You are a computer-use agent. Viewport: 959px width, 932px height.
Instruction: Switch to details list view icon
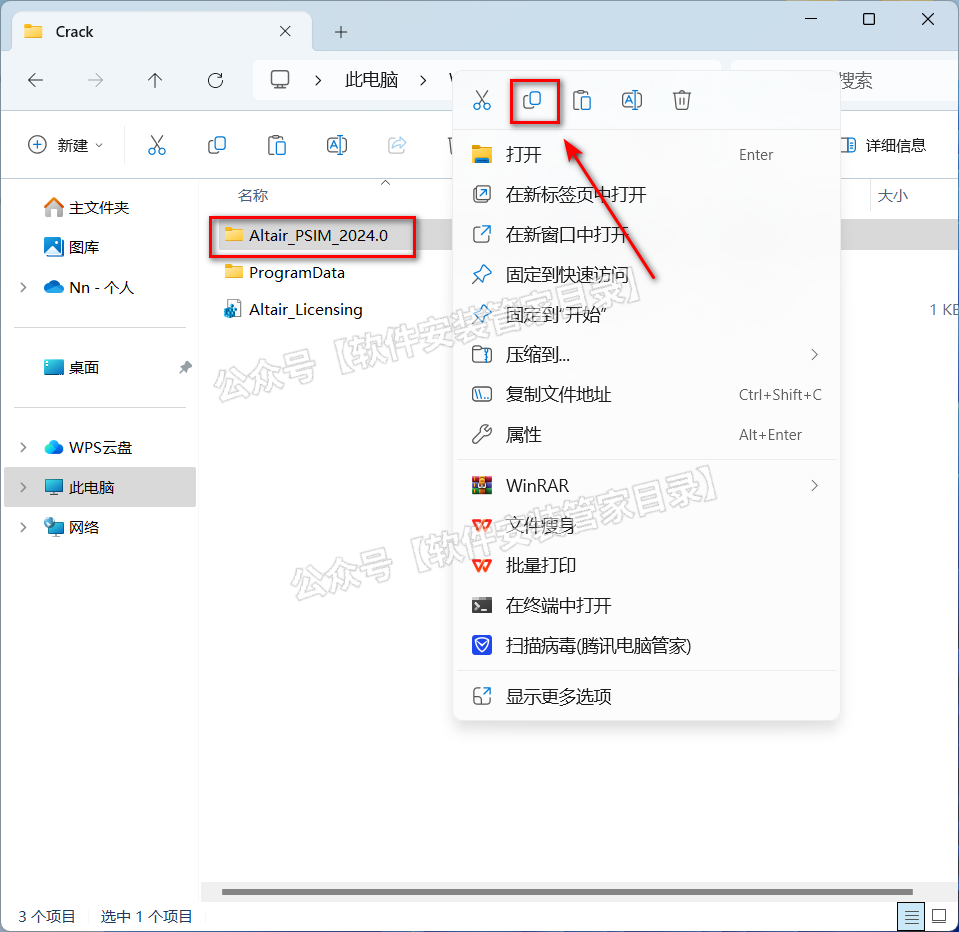(911, 917)
